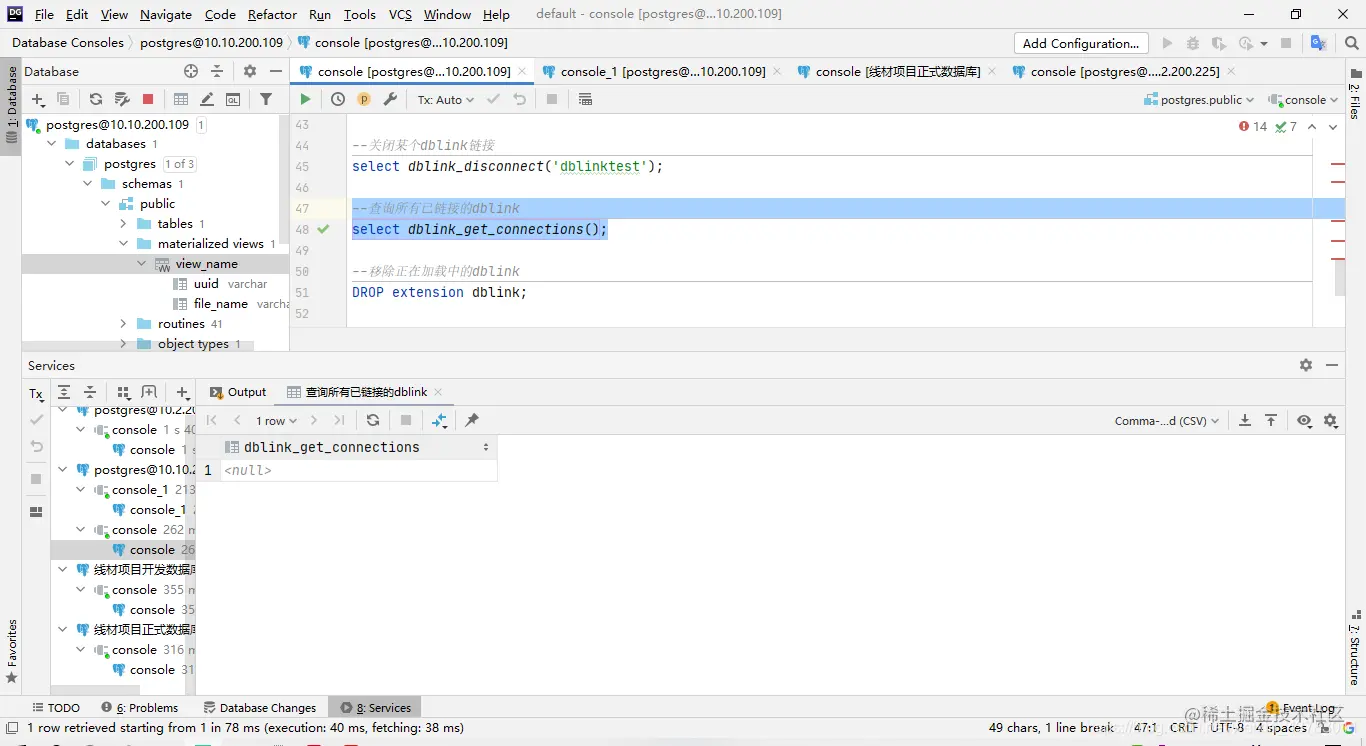The height and width of the screenshot is (746, 1366).
Task: Jump to query console icon
Action: tap(233, 99)
